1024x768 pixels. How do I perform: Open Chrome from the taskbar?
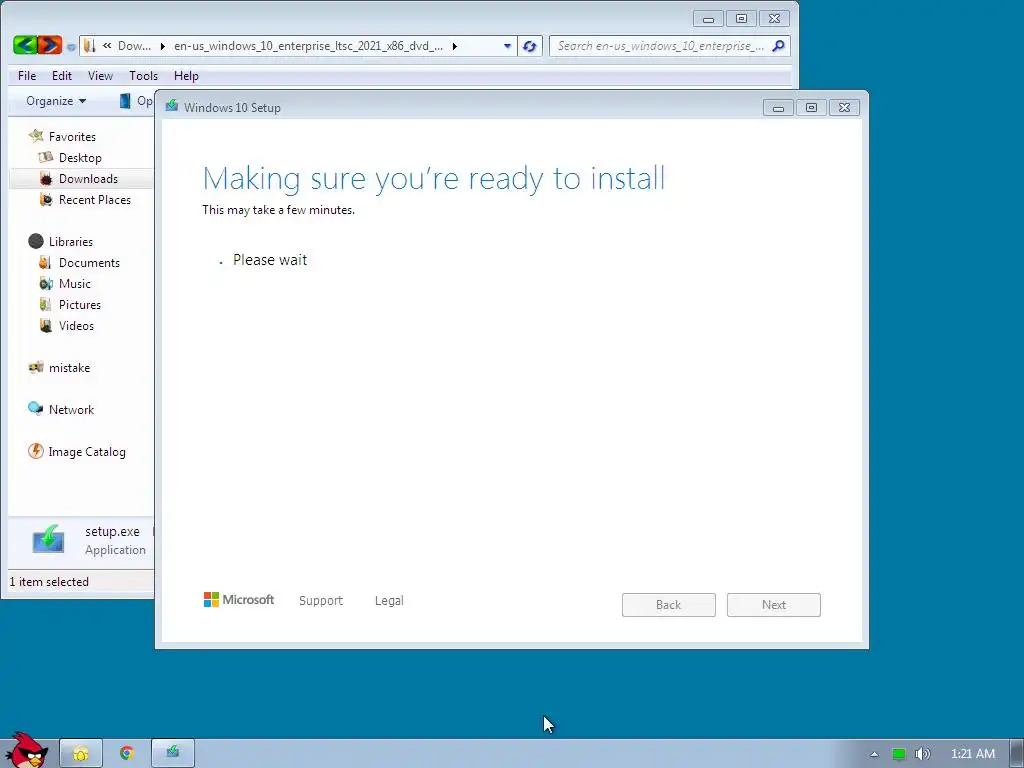(x=127, y=753)
